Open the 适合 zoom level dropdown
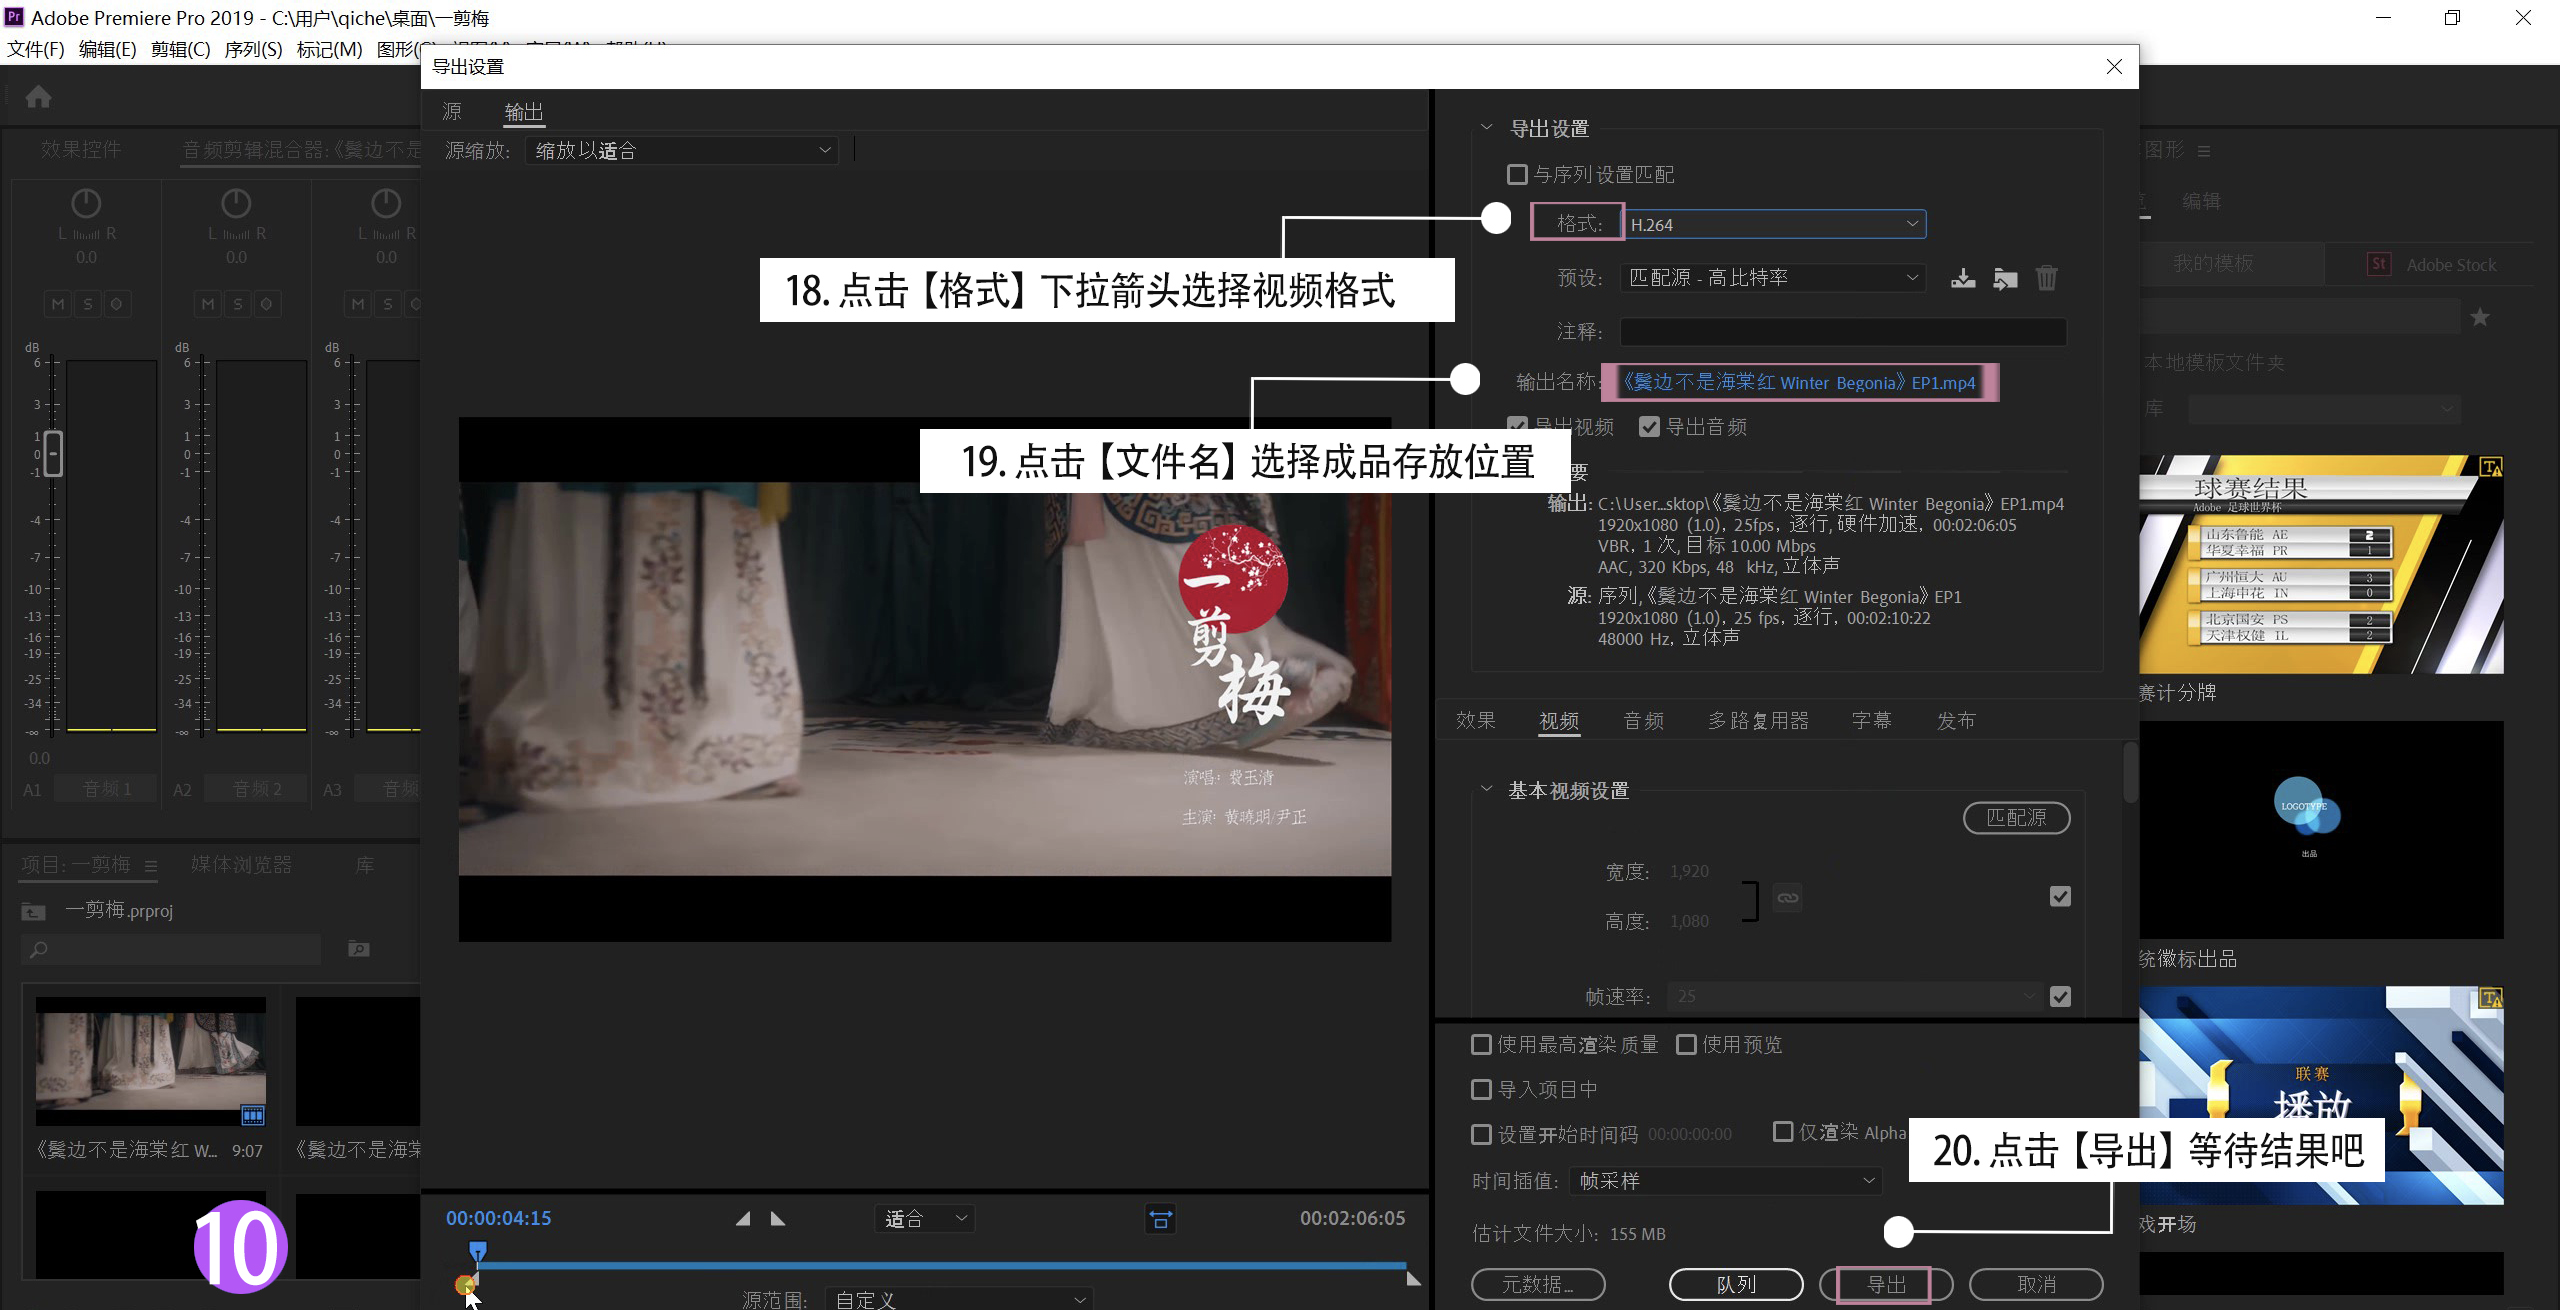The width and height of the screenshot is (2560, 1310). (924, 1218)
